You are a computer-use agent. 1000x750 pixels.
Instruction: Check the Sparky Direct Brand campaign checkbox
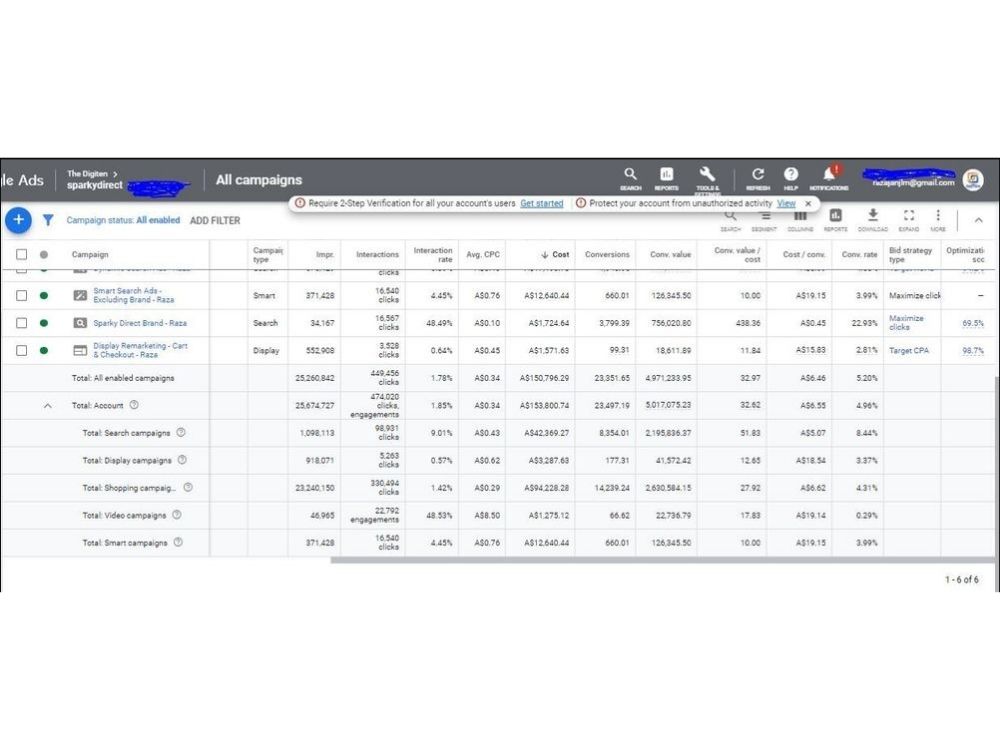coord(22,323)
